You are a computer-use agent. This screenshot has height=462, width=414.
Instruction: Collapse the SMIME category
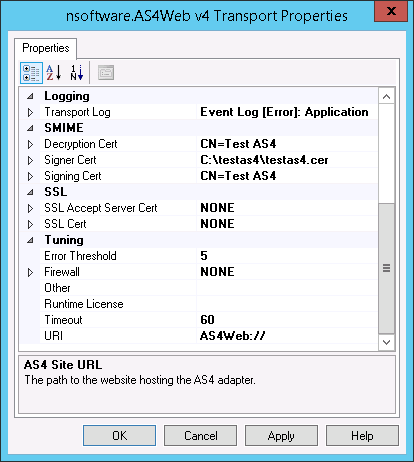[x=30, y=128]
